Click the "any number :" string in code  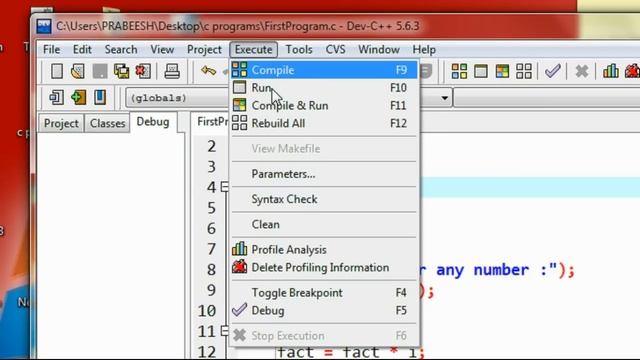[x=497, y=270]
